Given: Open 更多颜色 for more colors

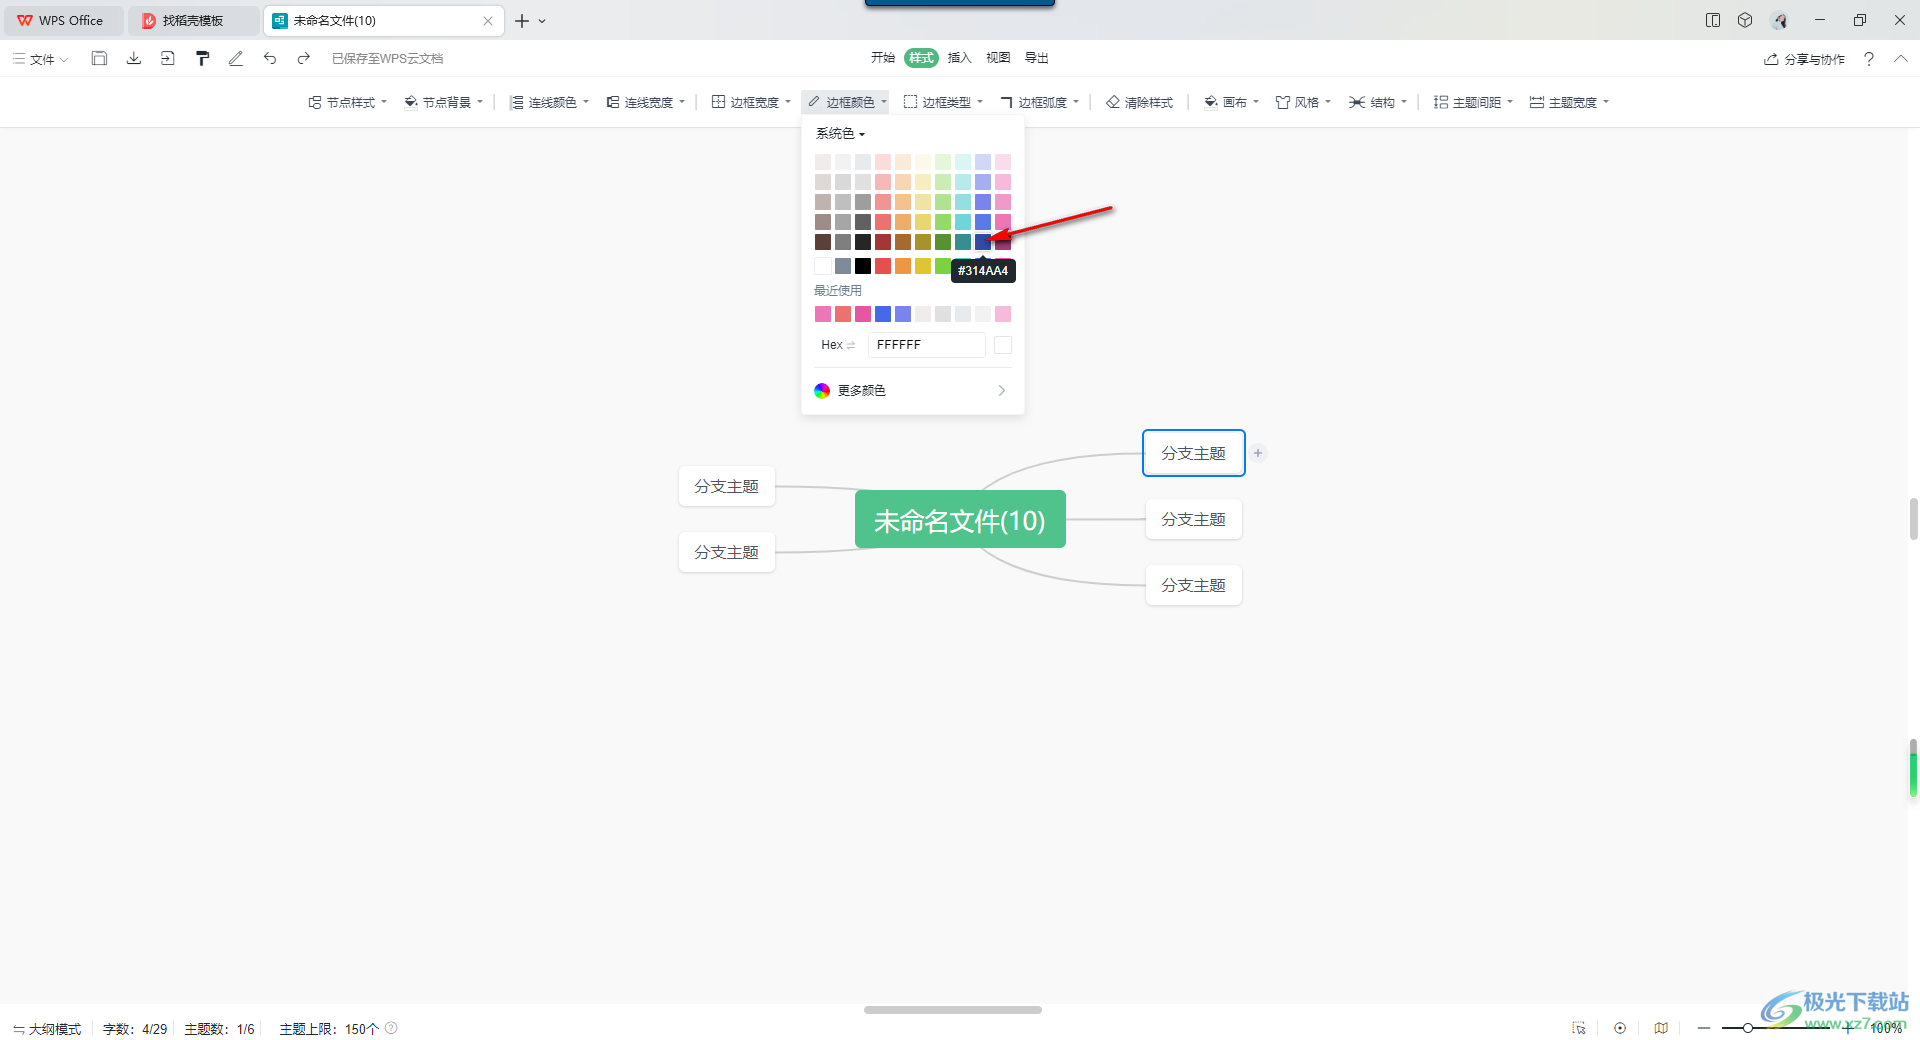Looking at the screenshot, I should tap(912, 390).
